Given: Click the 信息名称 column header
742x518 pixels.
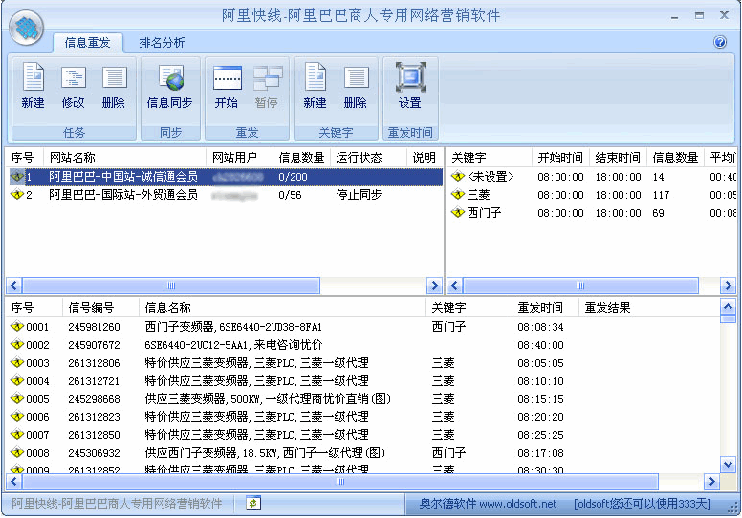Looking at the screenshot, I should coord(283,307).
